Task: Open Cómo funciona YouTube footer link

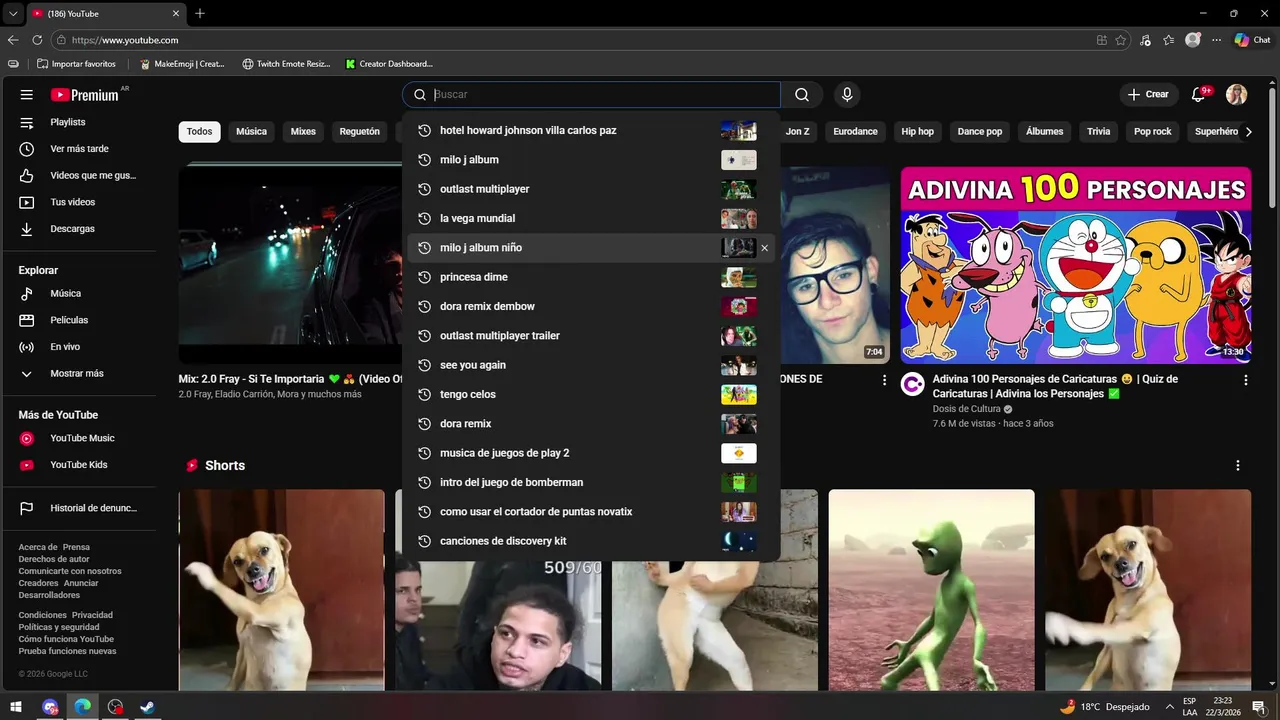Action: [x=66, y=639]
